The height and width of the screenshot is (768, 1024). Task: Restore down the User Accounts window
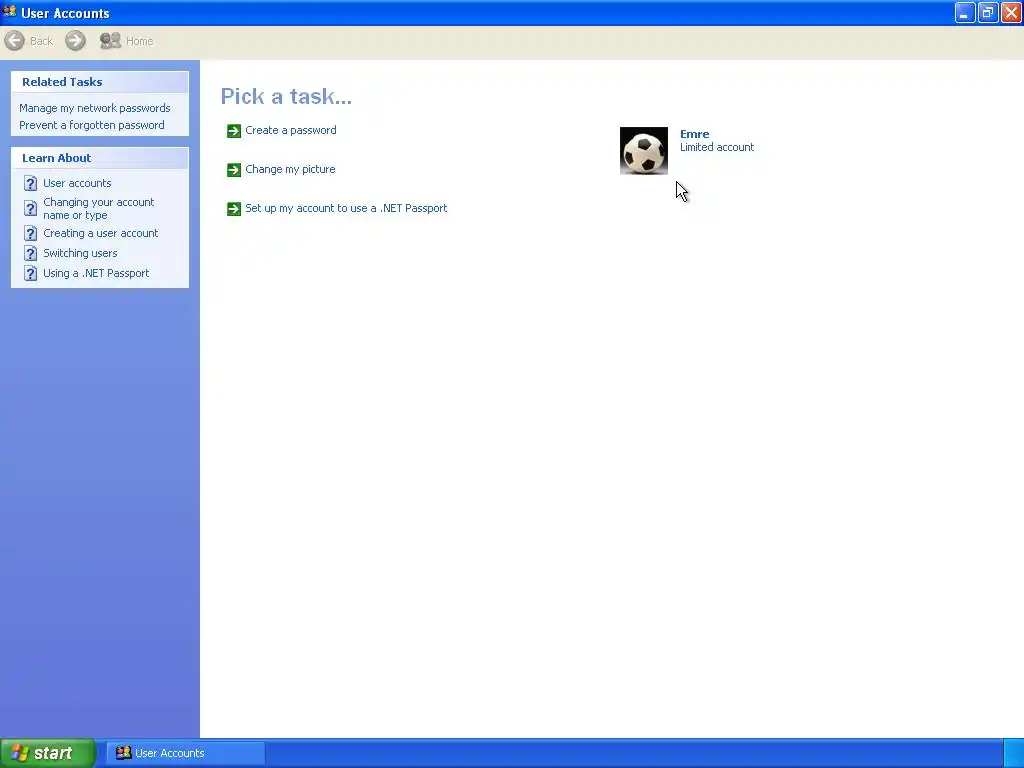pyautogui.click(x=988, y=12)
